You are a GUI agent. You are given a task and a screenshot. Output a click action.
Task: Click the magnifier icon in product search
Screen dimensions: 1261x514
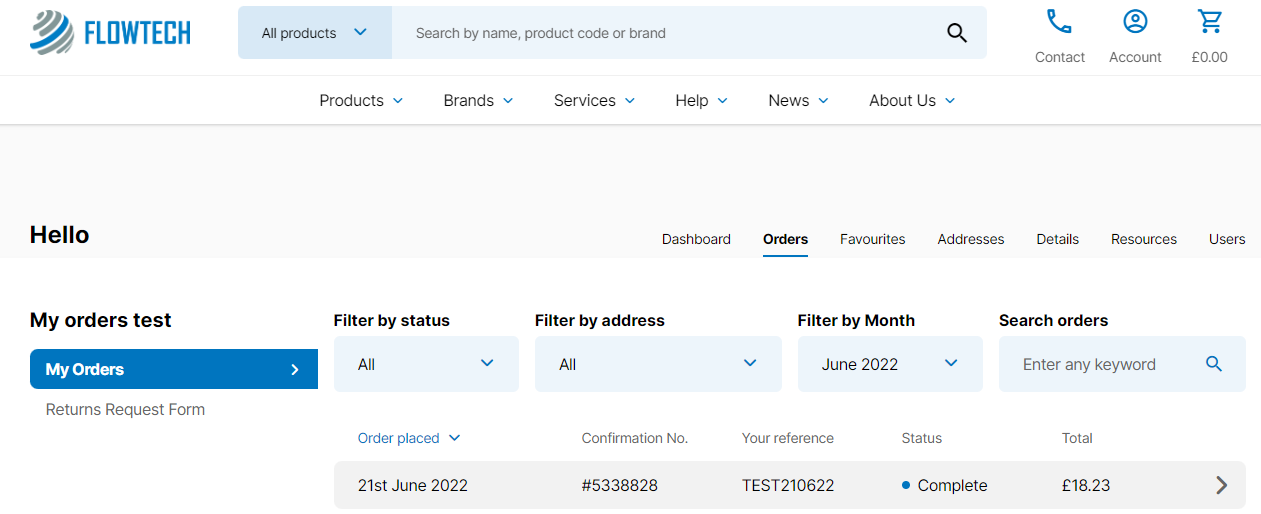957,33
